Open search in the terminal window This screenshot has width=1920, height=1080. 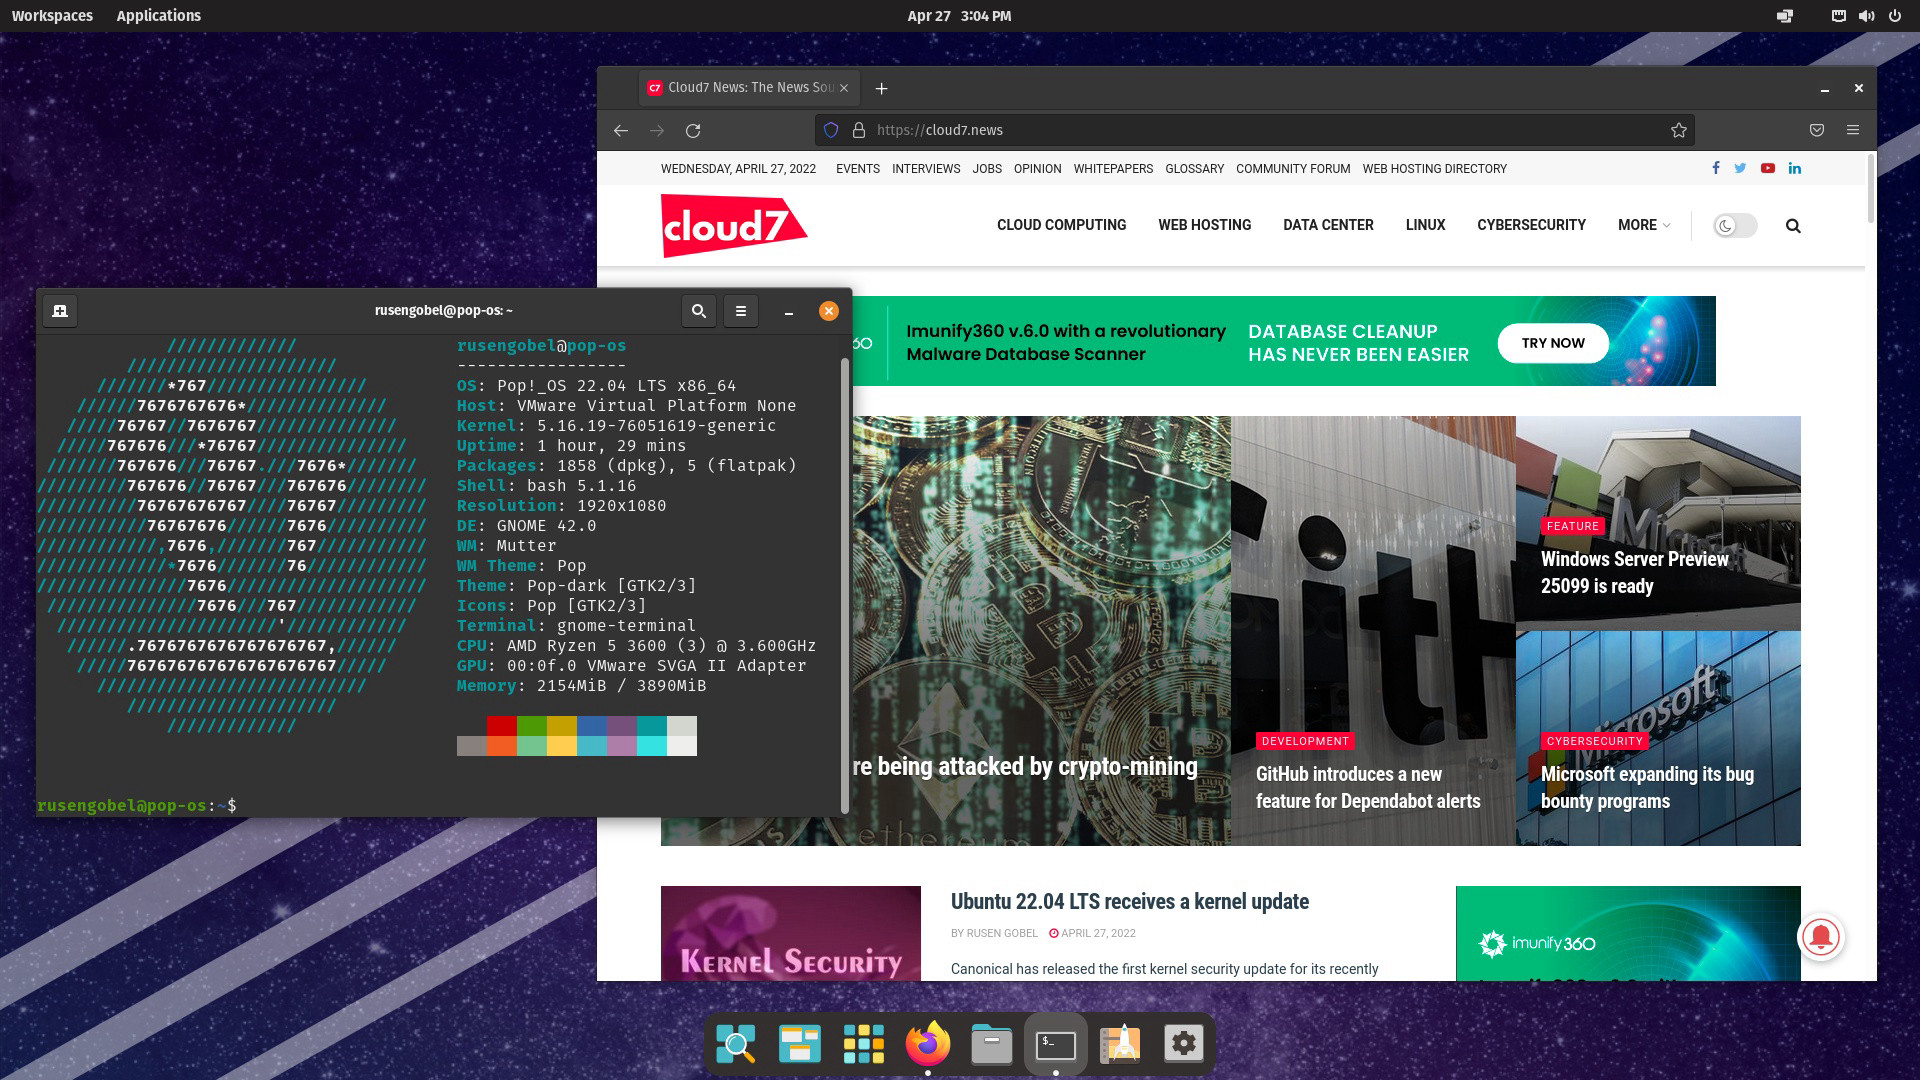coord(699,311)
